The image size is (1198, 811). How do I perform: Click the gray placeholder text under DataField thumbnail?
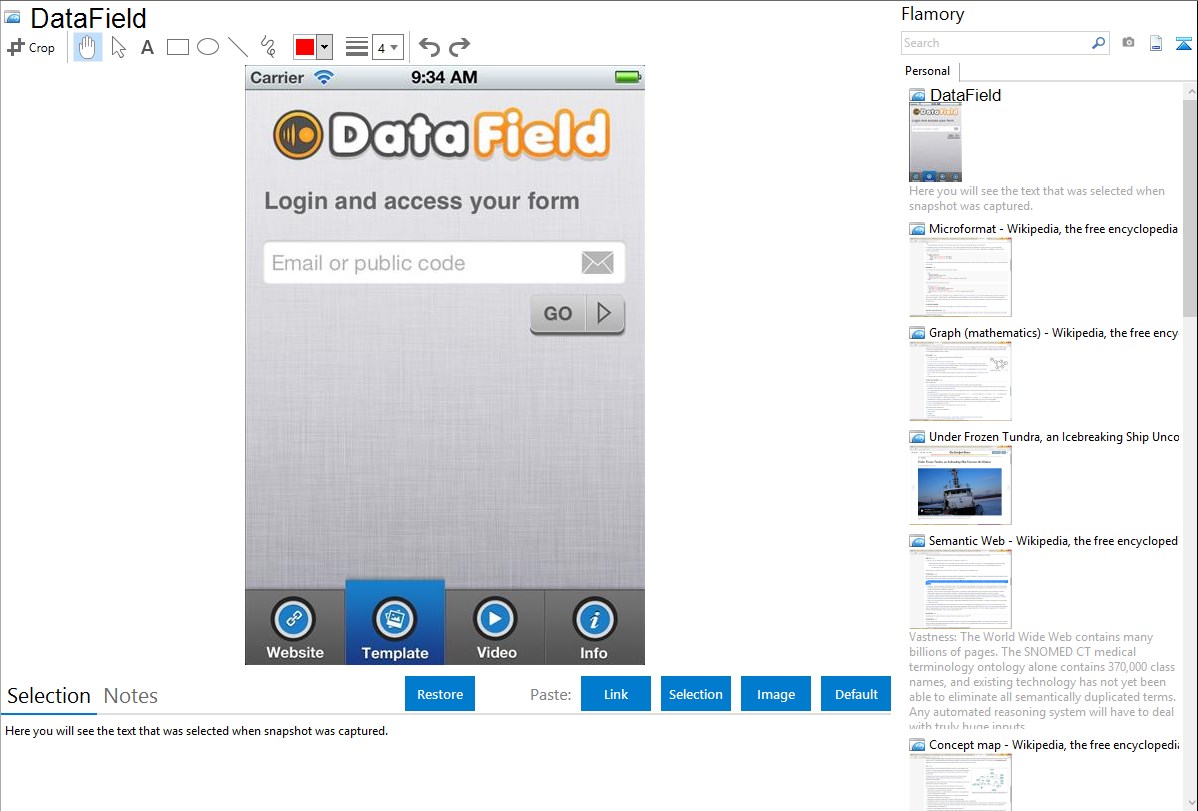[x=1037, y=199]
